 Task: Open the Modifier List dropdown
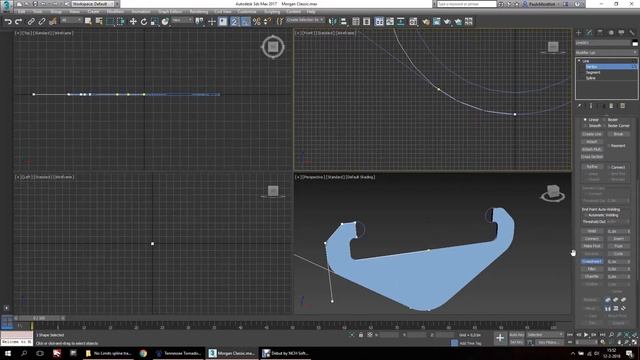606,53
